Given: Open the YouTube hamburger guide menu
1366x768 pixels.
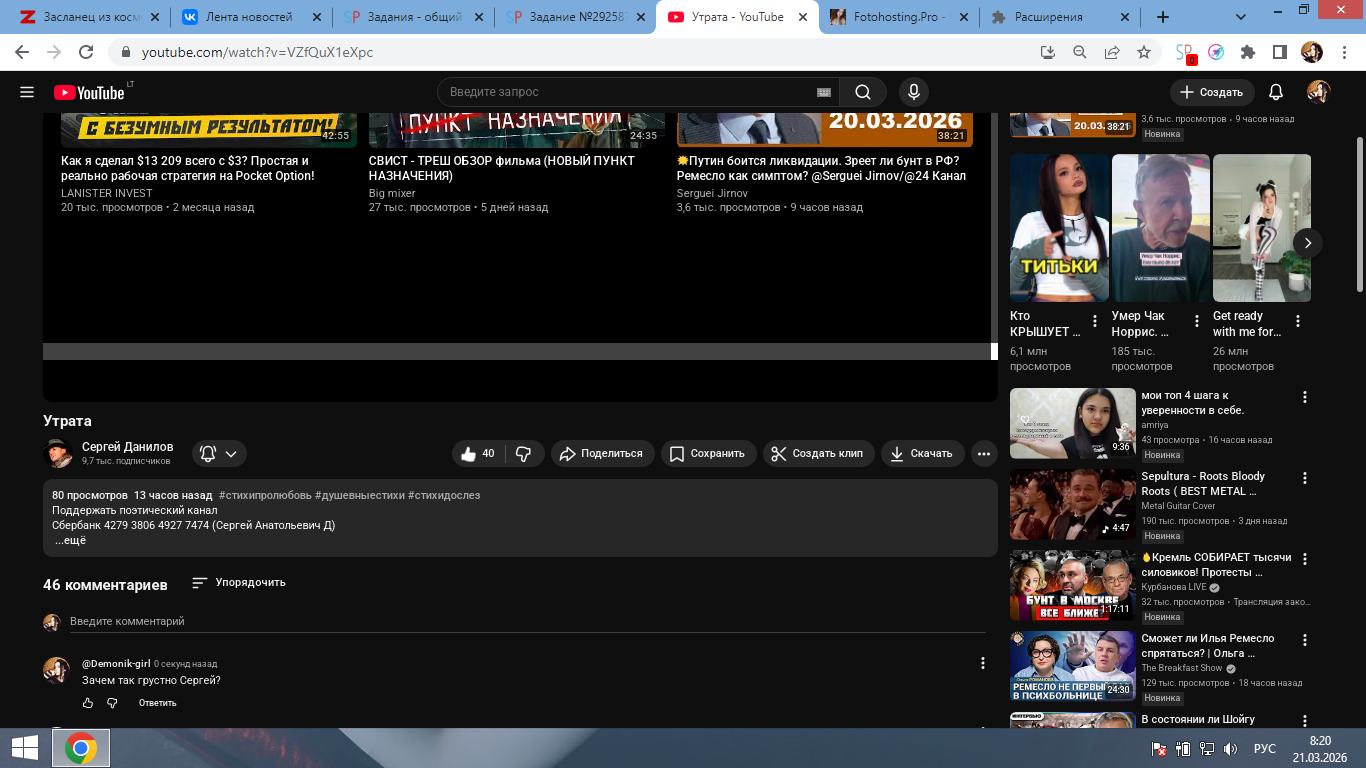Looking at the screenshot, I should (27, 92).
